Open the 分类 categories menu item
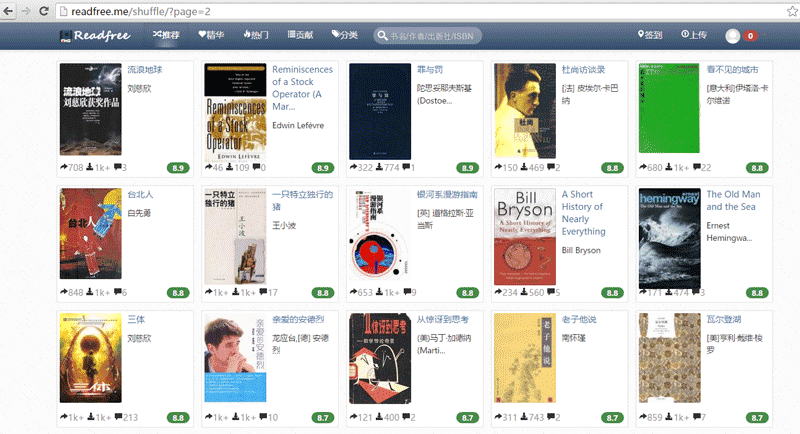This screenshot has width=800, height=434. tap(345, 35)
